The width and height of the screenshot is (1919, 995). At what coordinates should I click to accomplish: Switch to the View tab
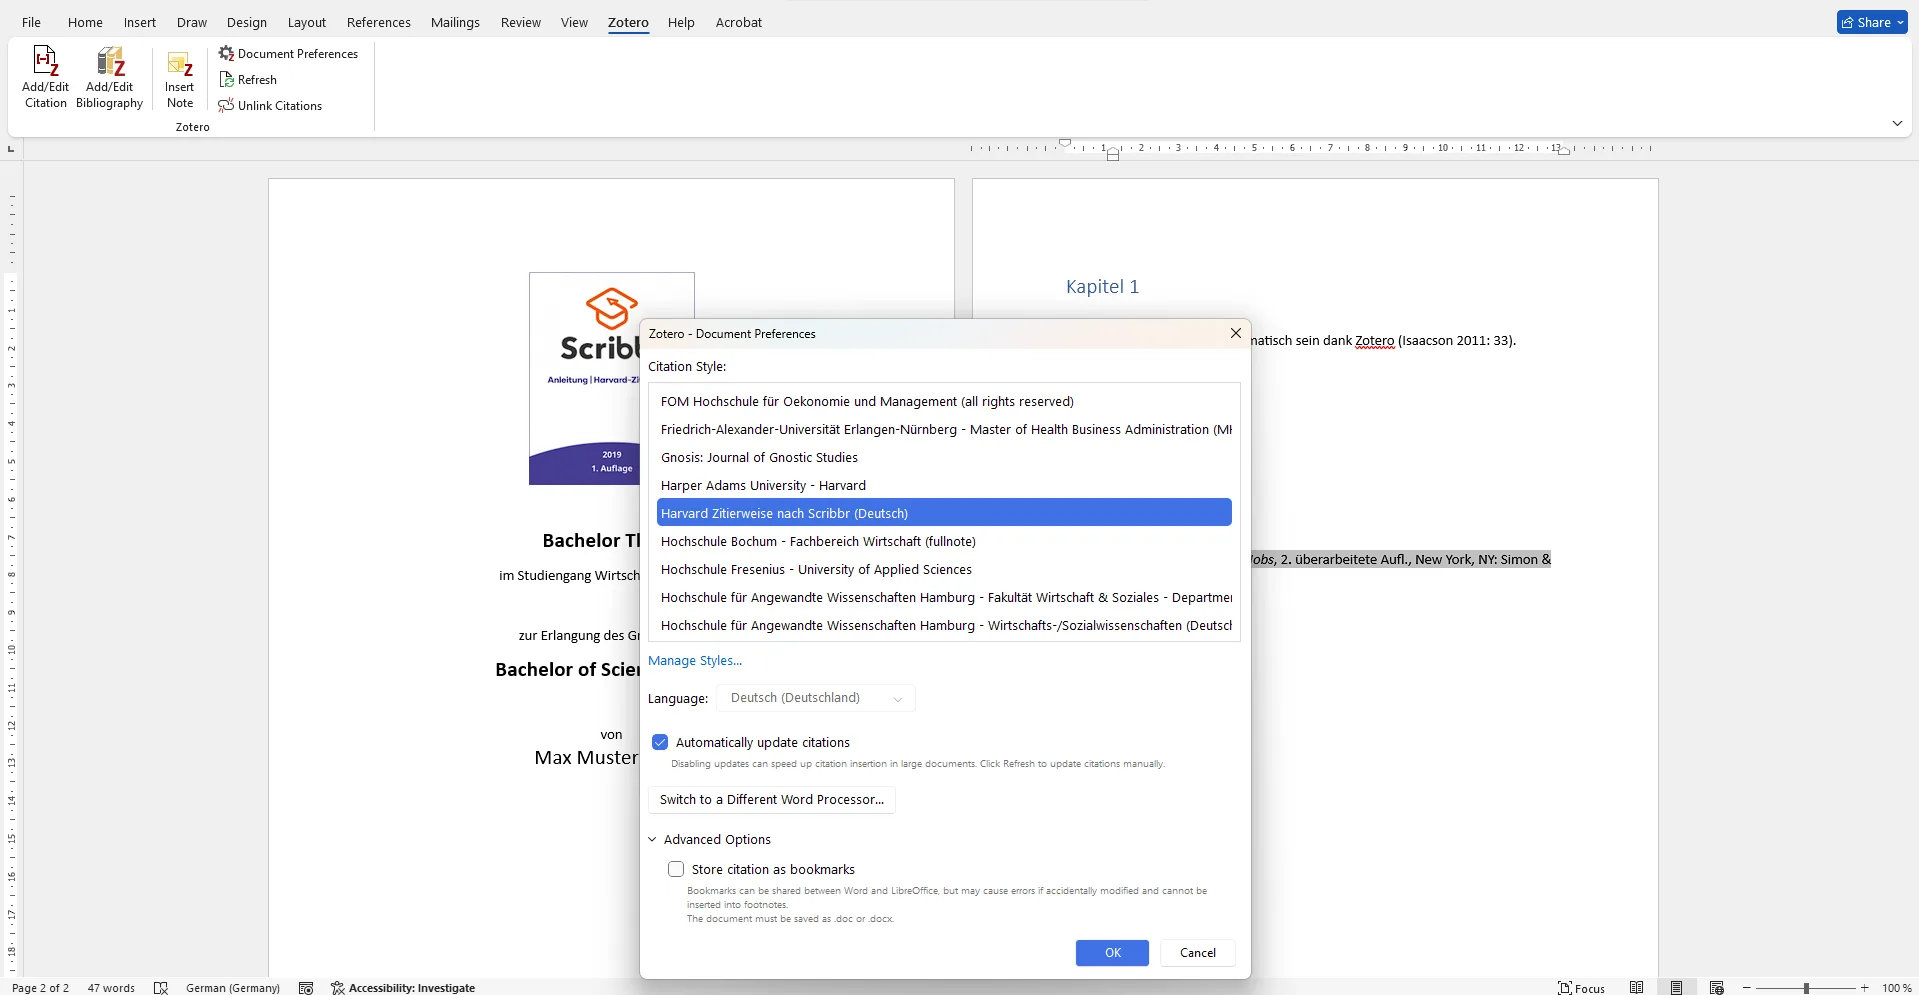pos(574,22)
